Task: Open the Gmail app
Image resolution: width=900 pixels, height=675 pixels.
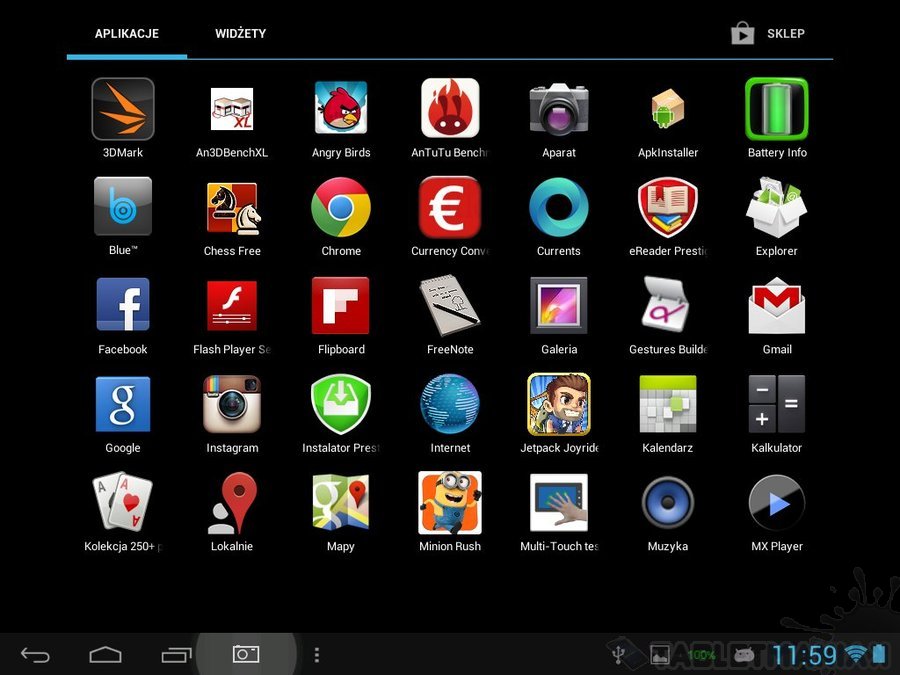Action: (777, 305)
